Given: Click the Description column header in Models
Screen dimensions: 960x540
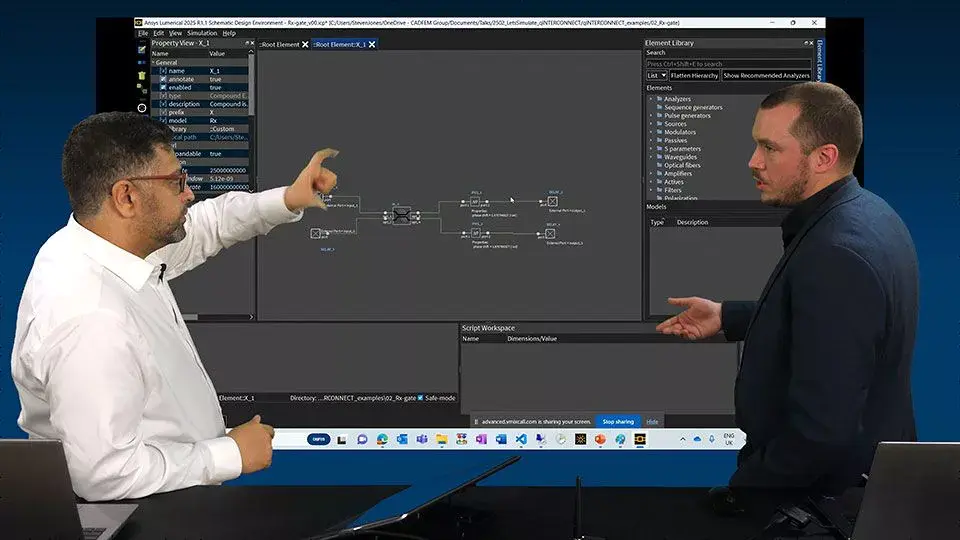Looking at the screenshot, I should [692, 222].
